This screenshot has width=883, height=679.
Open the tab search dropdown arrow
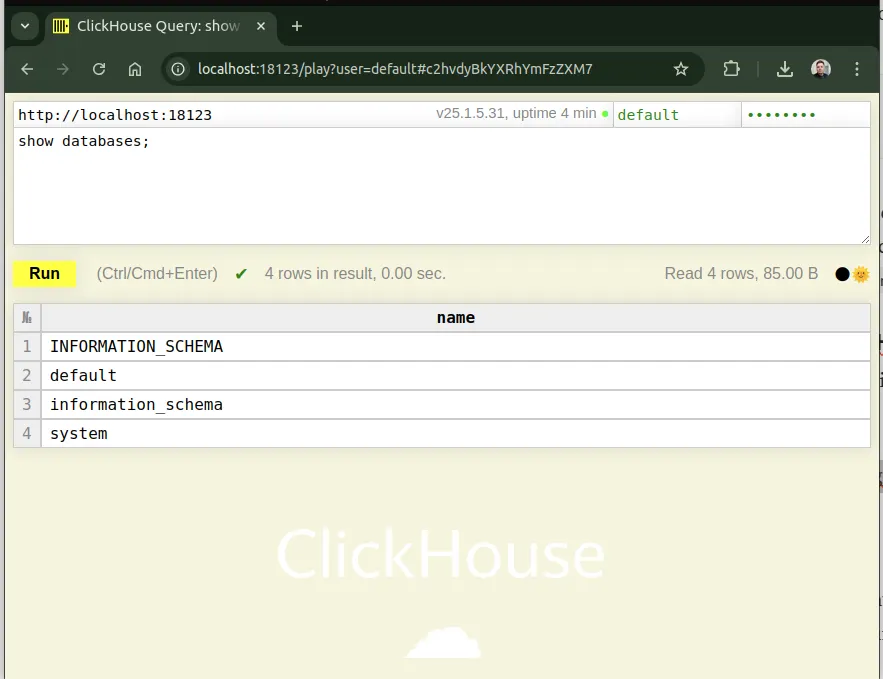click(x=25, y=26)
